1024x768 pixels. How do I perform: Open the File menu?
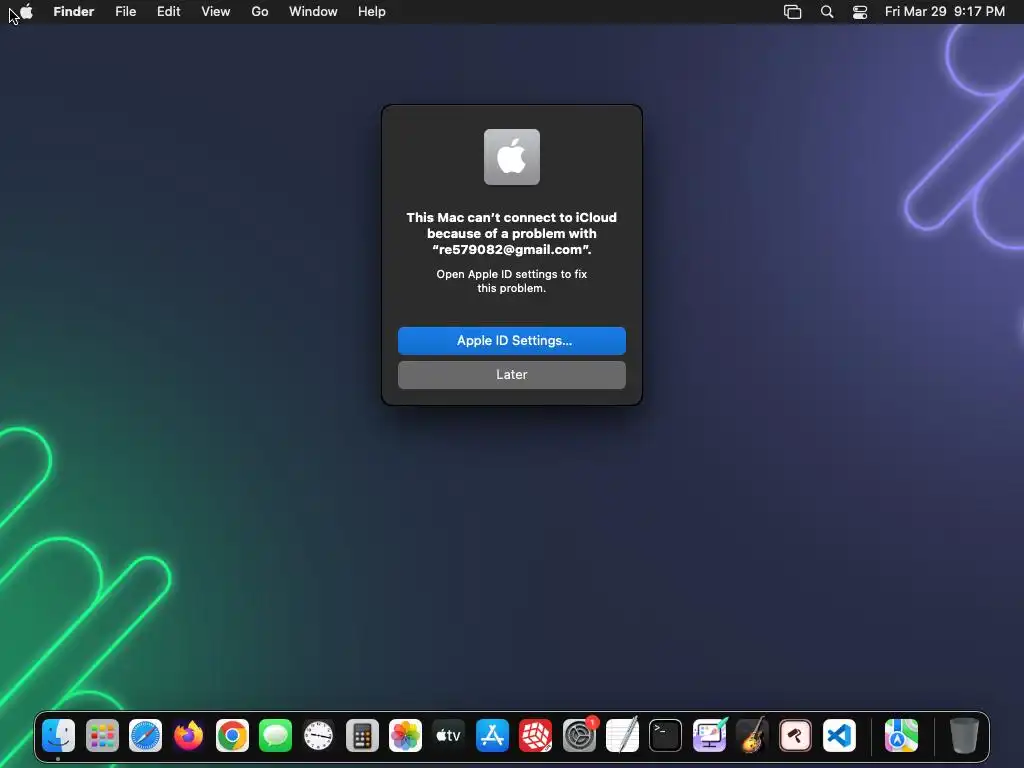(x=125, y=12)
